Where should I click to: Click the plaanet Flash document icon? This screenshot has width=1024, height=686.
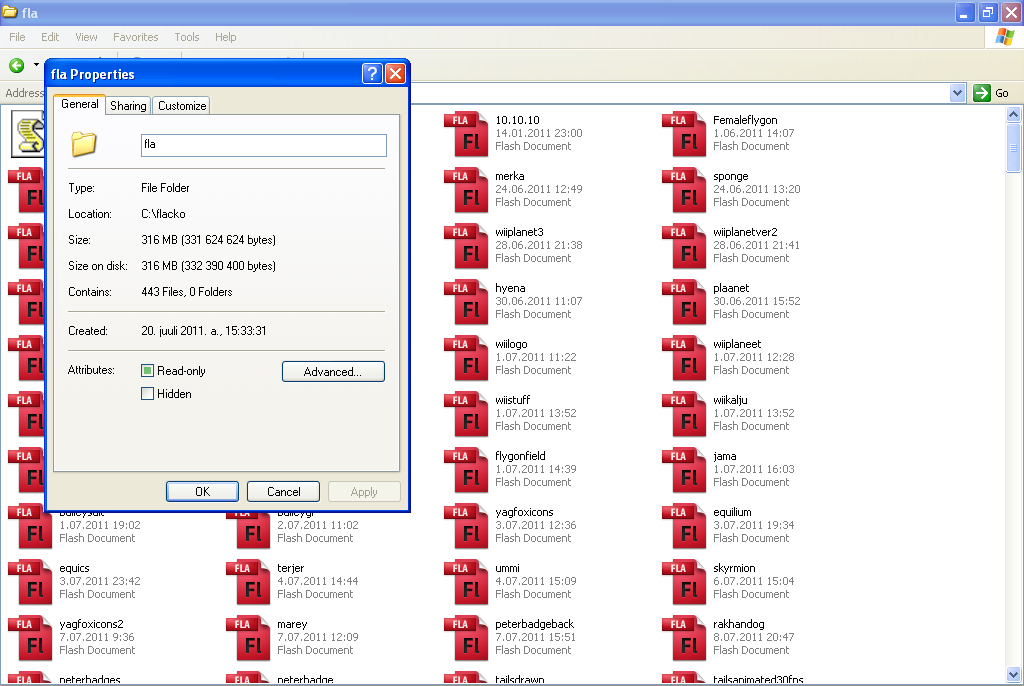click(684, 303)
